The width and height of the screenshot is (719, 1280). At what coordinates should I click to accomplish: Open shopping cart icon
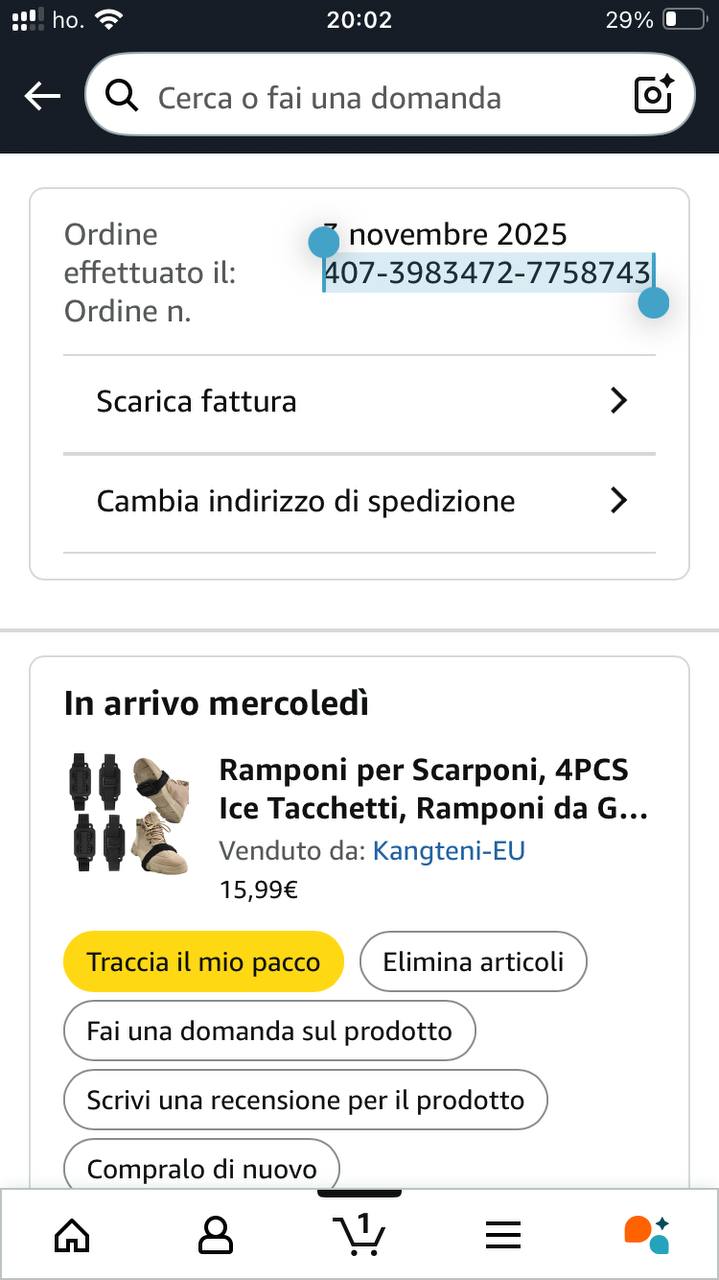358,1235
